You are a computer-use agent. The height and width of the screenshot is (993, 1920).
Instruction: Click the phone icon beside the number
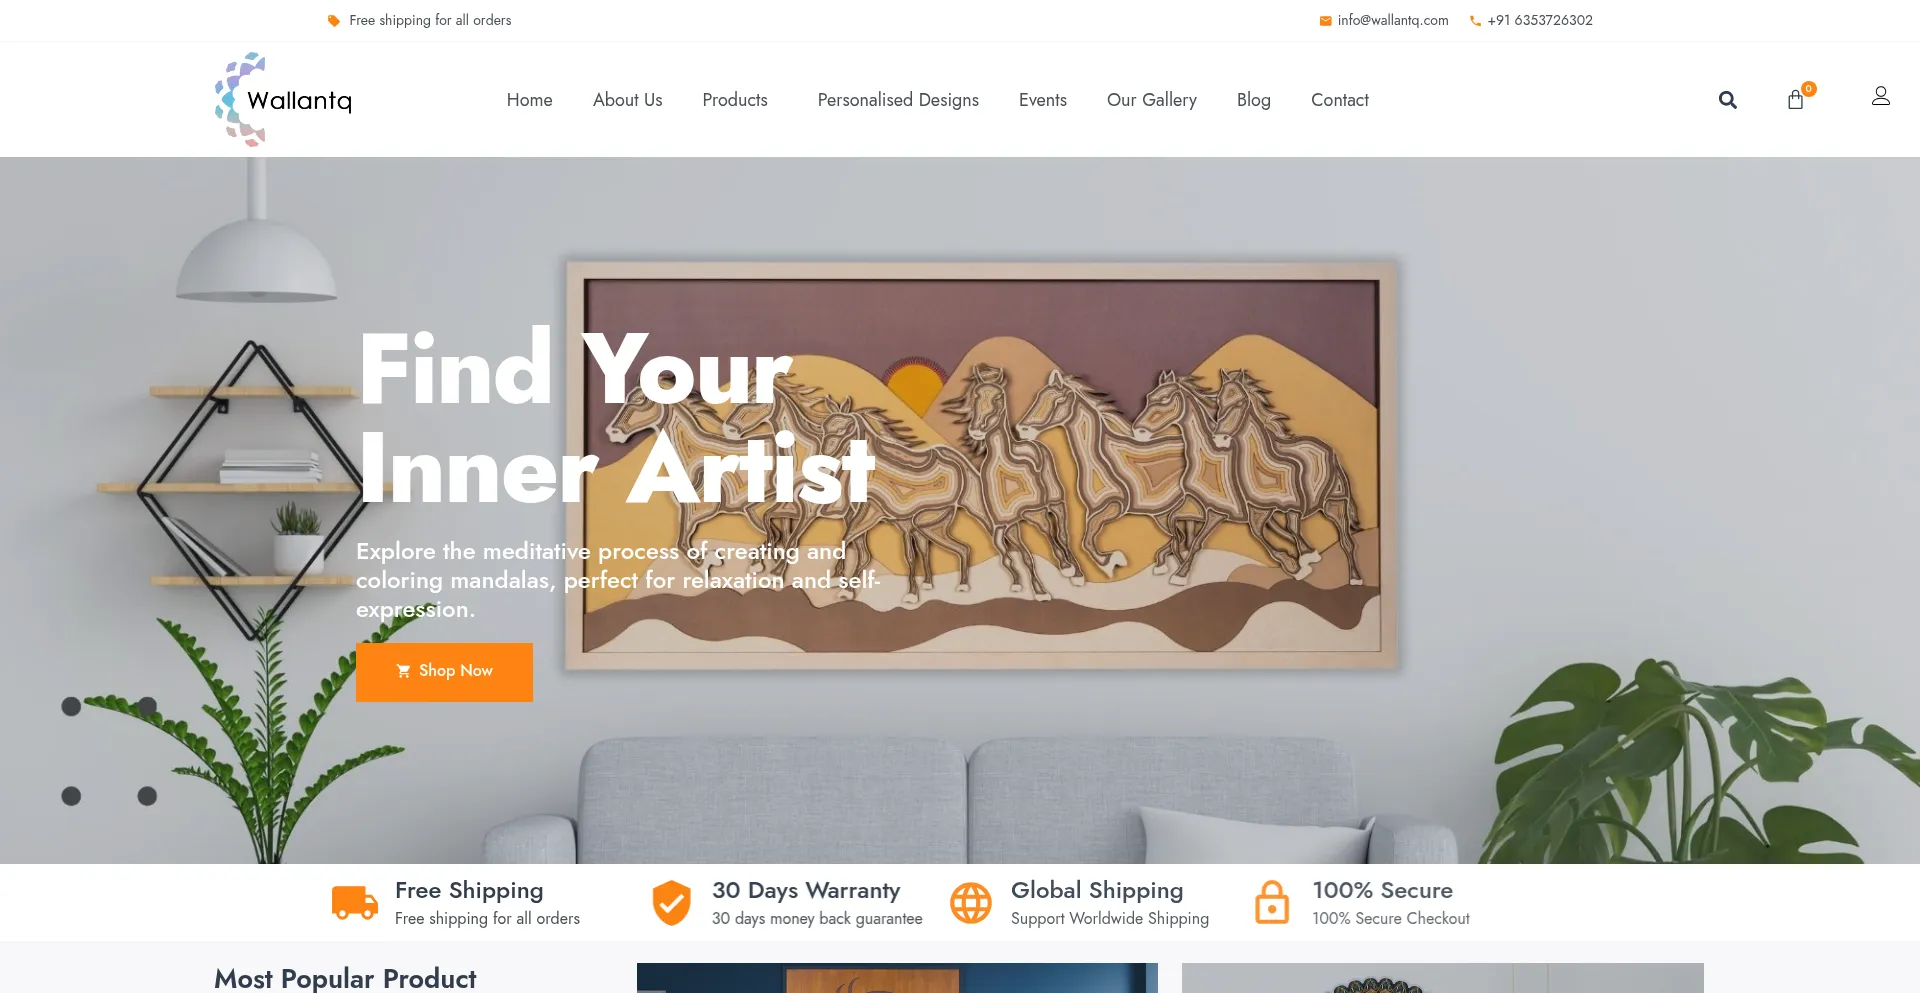(x=1475, y=21)
